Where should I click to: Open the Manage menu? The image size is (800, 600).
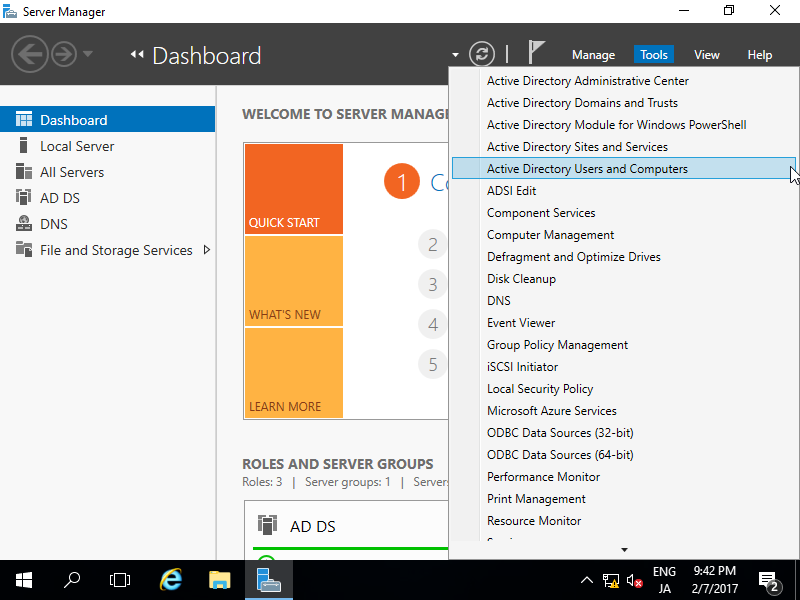coord(593,55)
